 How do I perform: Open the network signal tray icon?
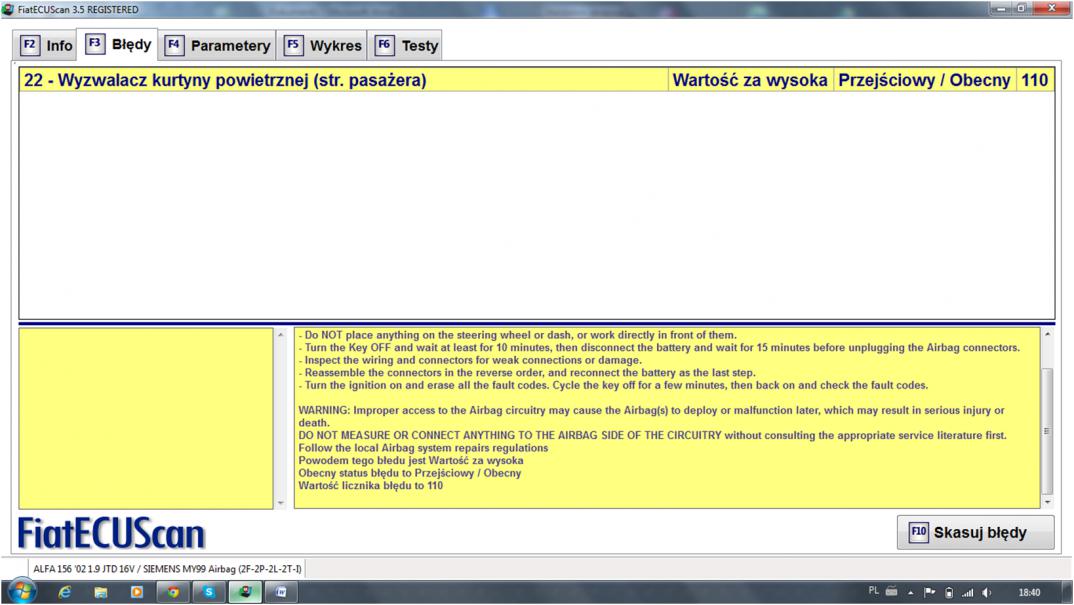967,593
